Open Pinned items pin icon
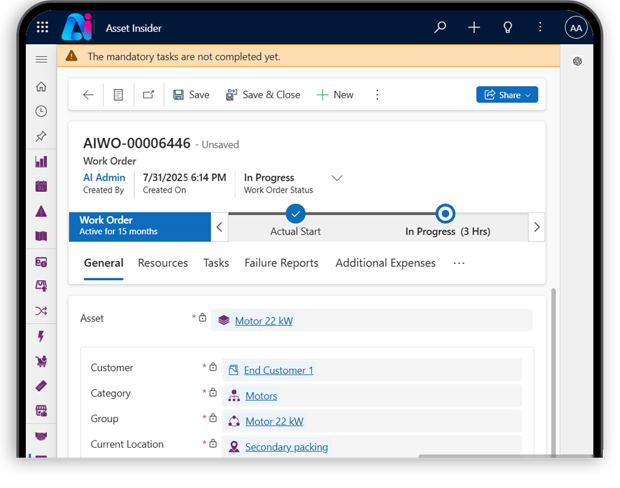 (x=41, y=136)
